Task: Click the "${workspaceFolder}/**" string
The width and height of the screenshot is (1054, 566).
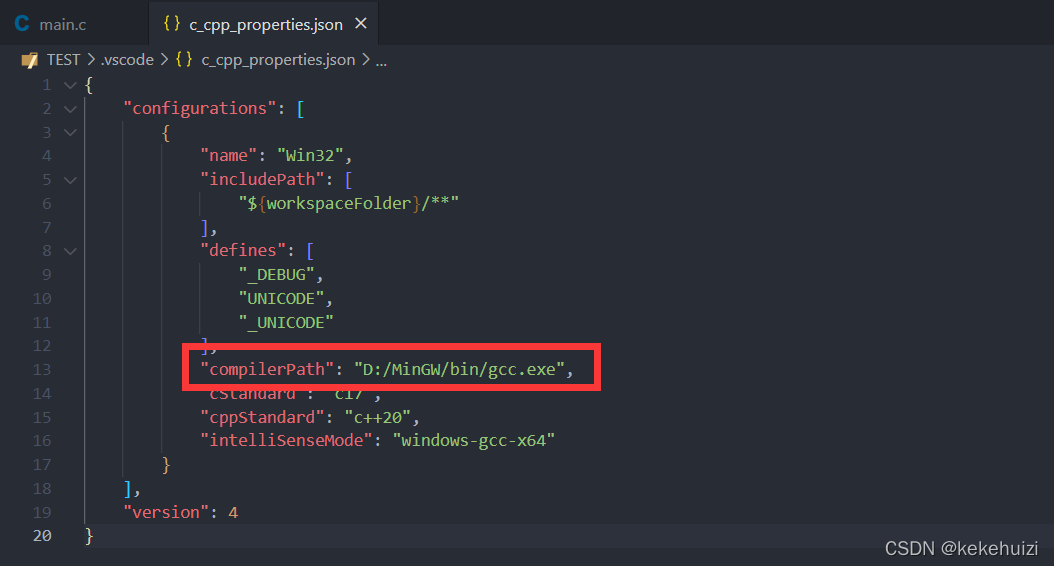Action: (348, 203)
